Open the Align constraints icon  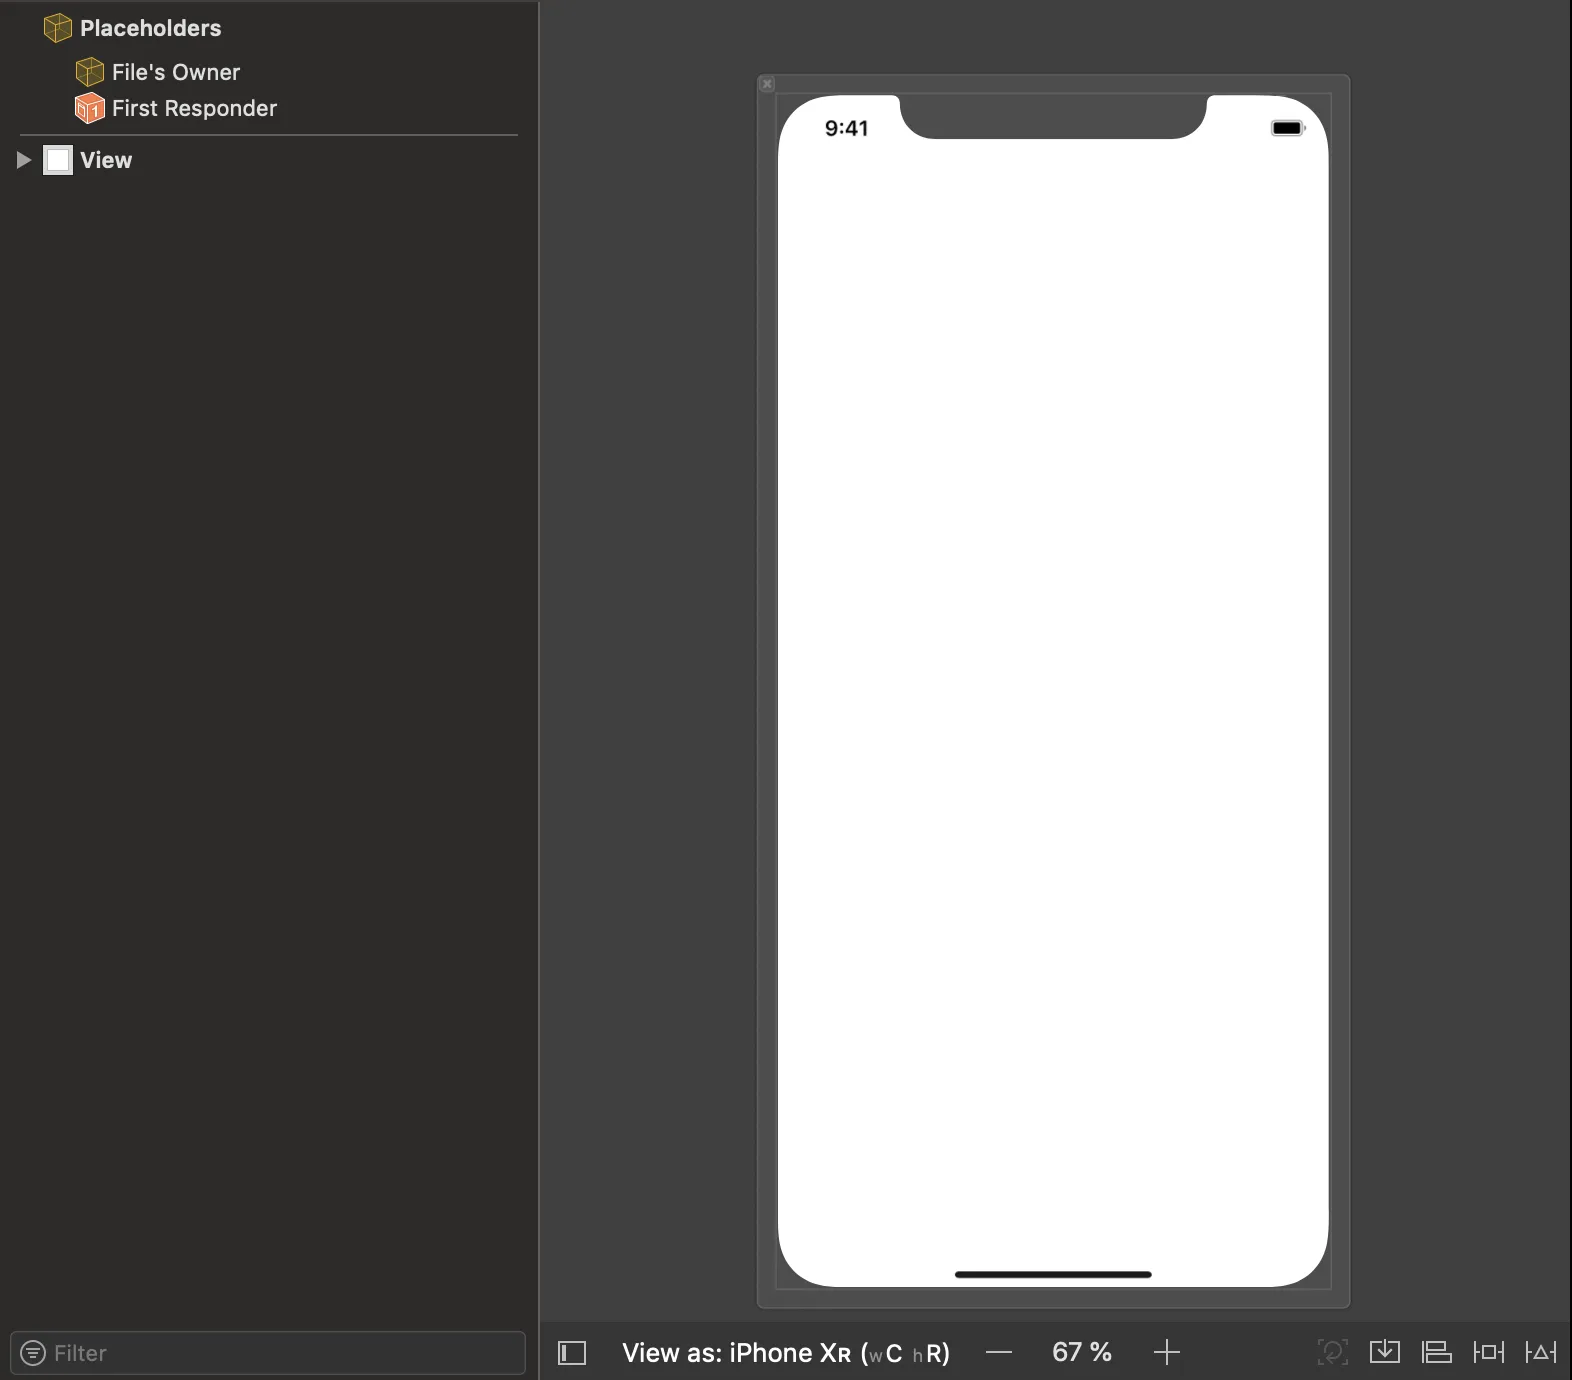click(x=1437, y=1353)
